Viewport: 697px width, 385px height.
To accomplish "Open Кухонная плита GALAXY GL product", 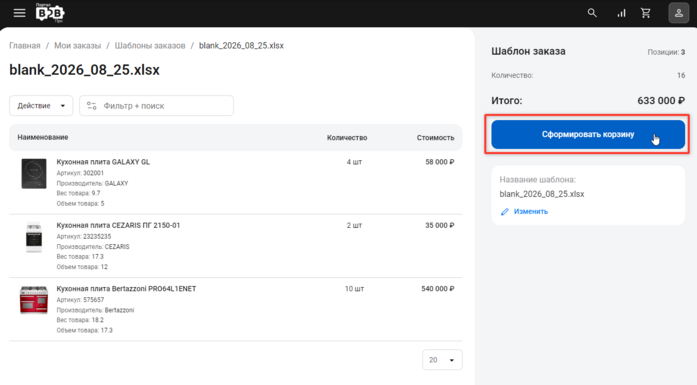I will point(103,162).
